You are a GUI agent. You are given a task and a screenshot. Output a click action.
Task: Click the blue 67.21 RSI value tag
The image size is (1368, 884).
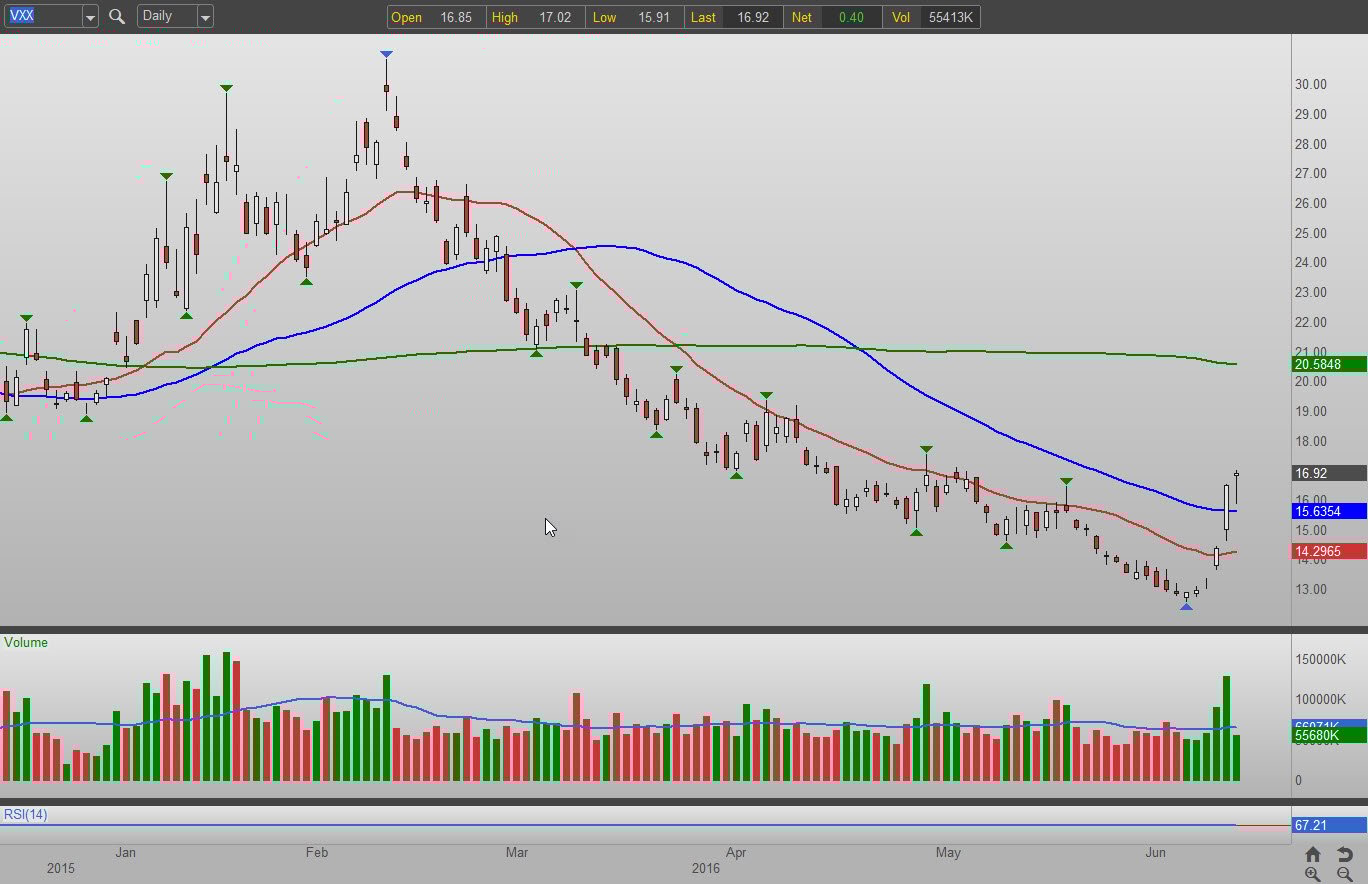(x=1329, y=825)
